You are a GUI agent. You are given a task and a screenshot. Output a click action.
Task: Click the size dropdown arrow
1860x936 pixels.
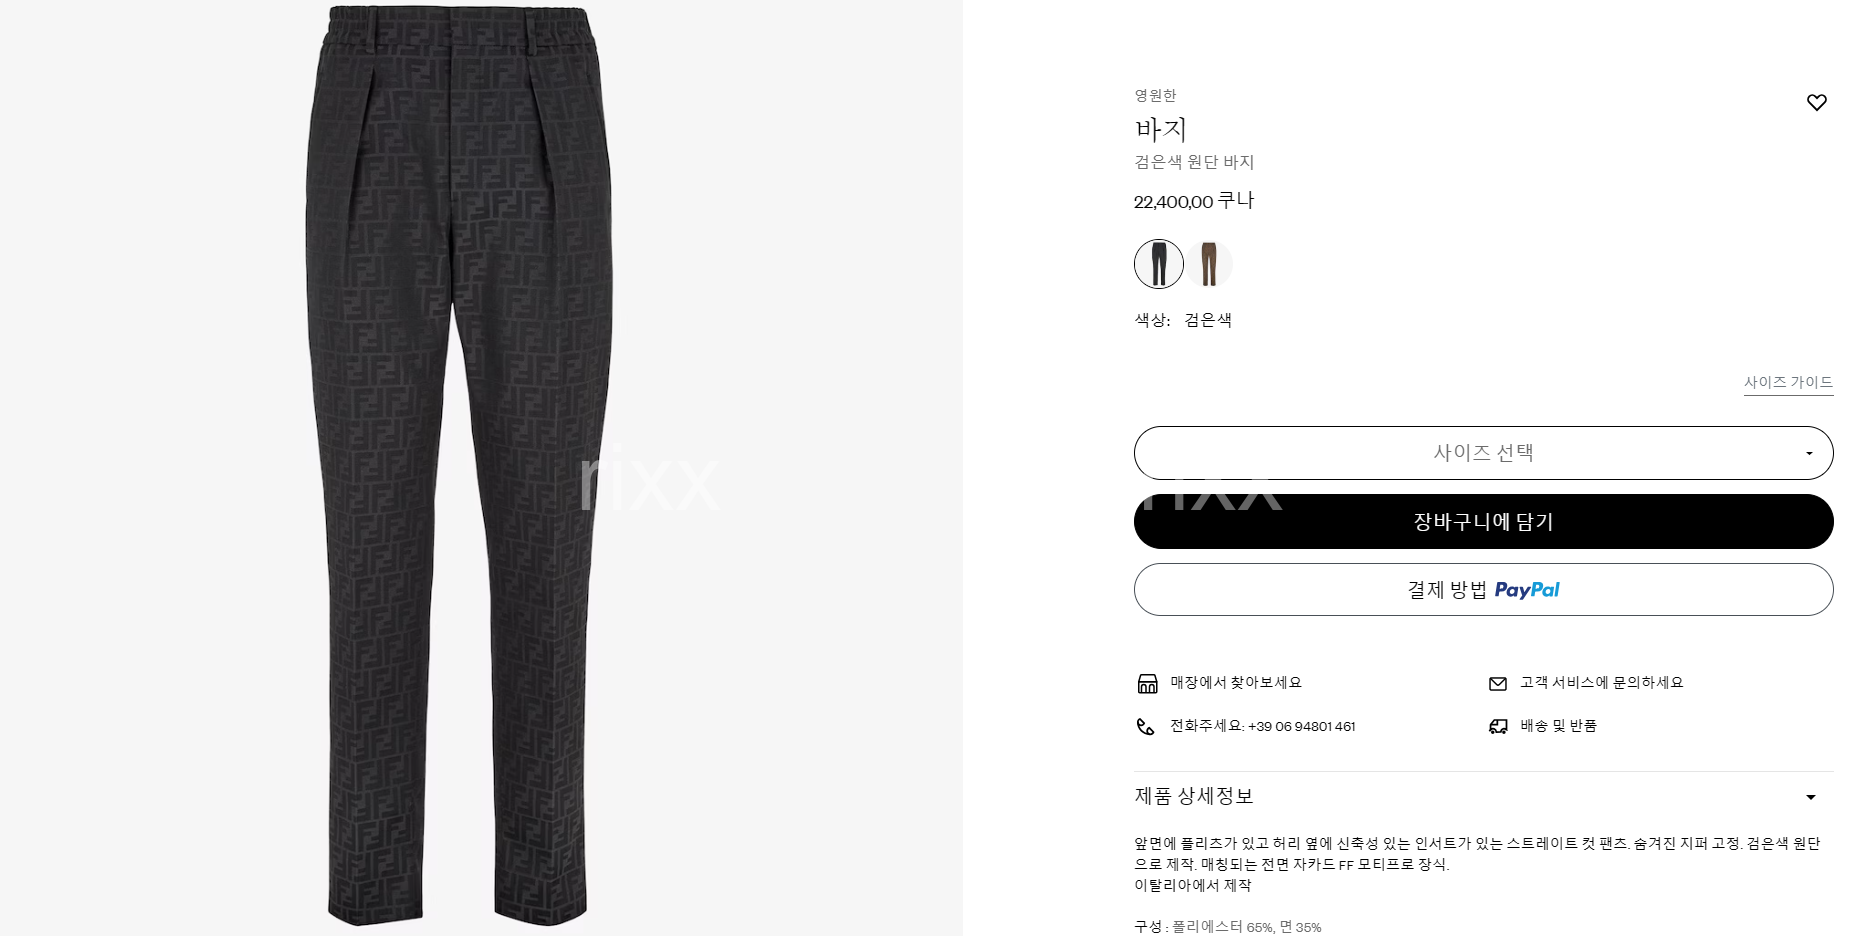point(1809,454)
